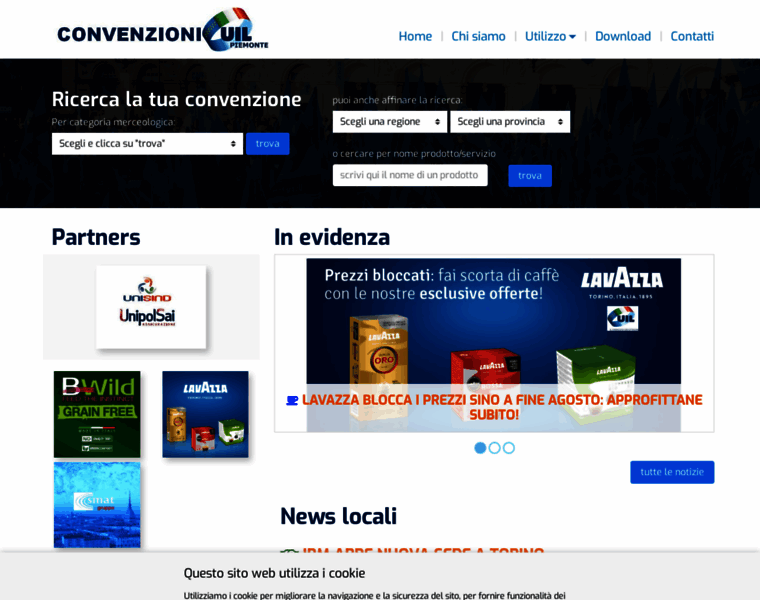Open the Smat gruppo partner tile
Image resolution: width=760 pixels, height=600 pixels.
tap(97, 505)
